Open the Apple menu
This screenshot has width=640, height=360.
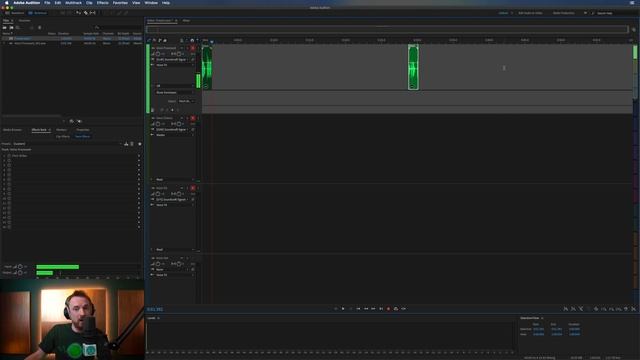7,3
